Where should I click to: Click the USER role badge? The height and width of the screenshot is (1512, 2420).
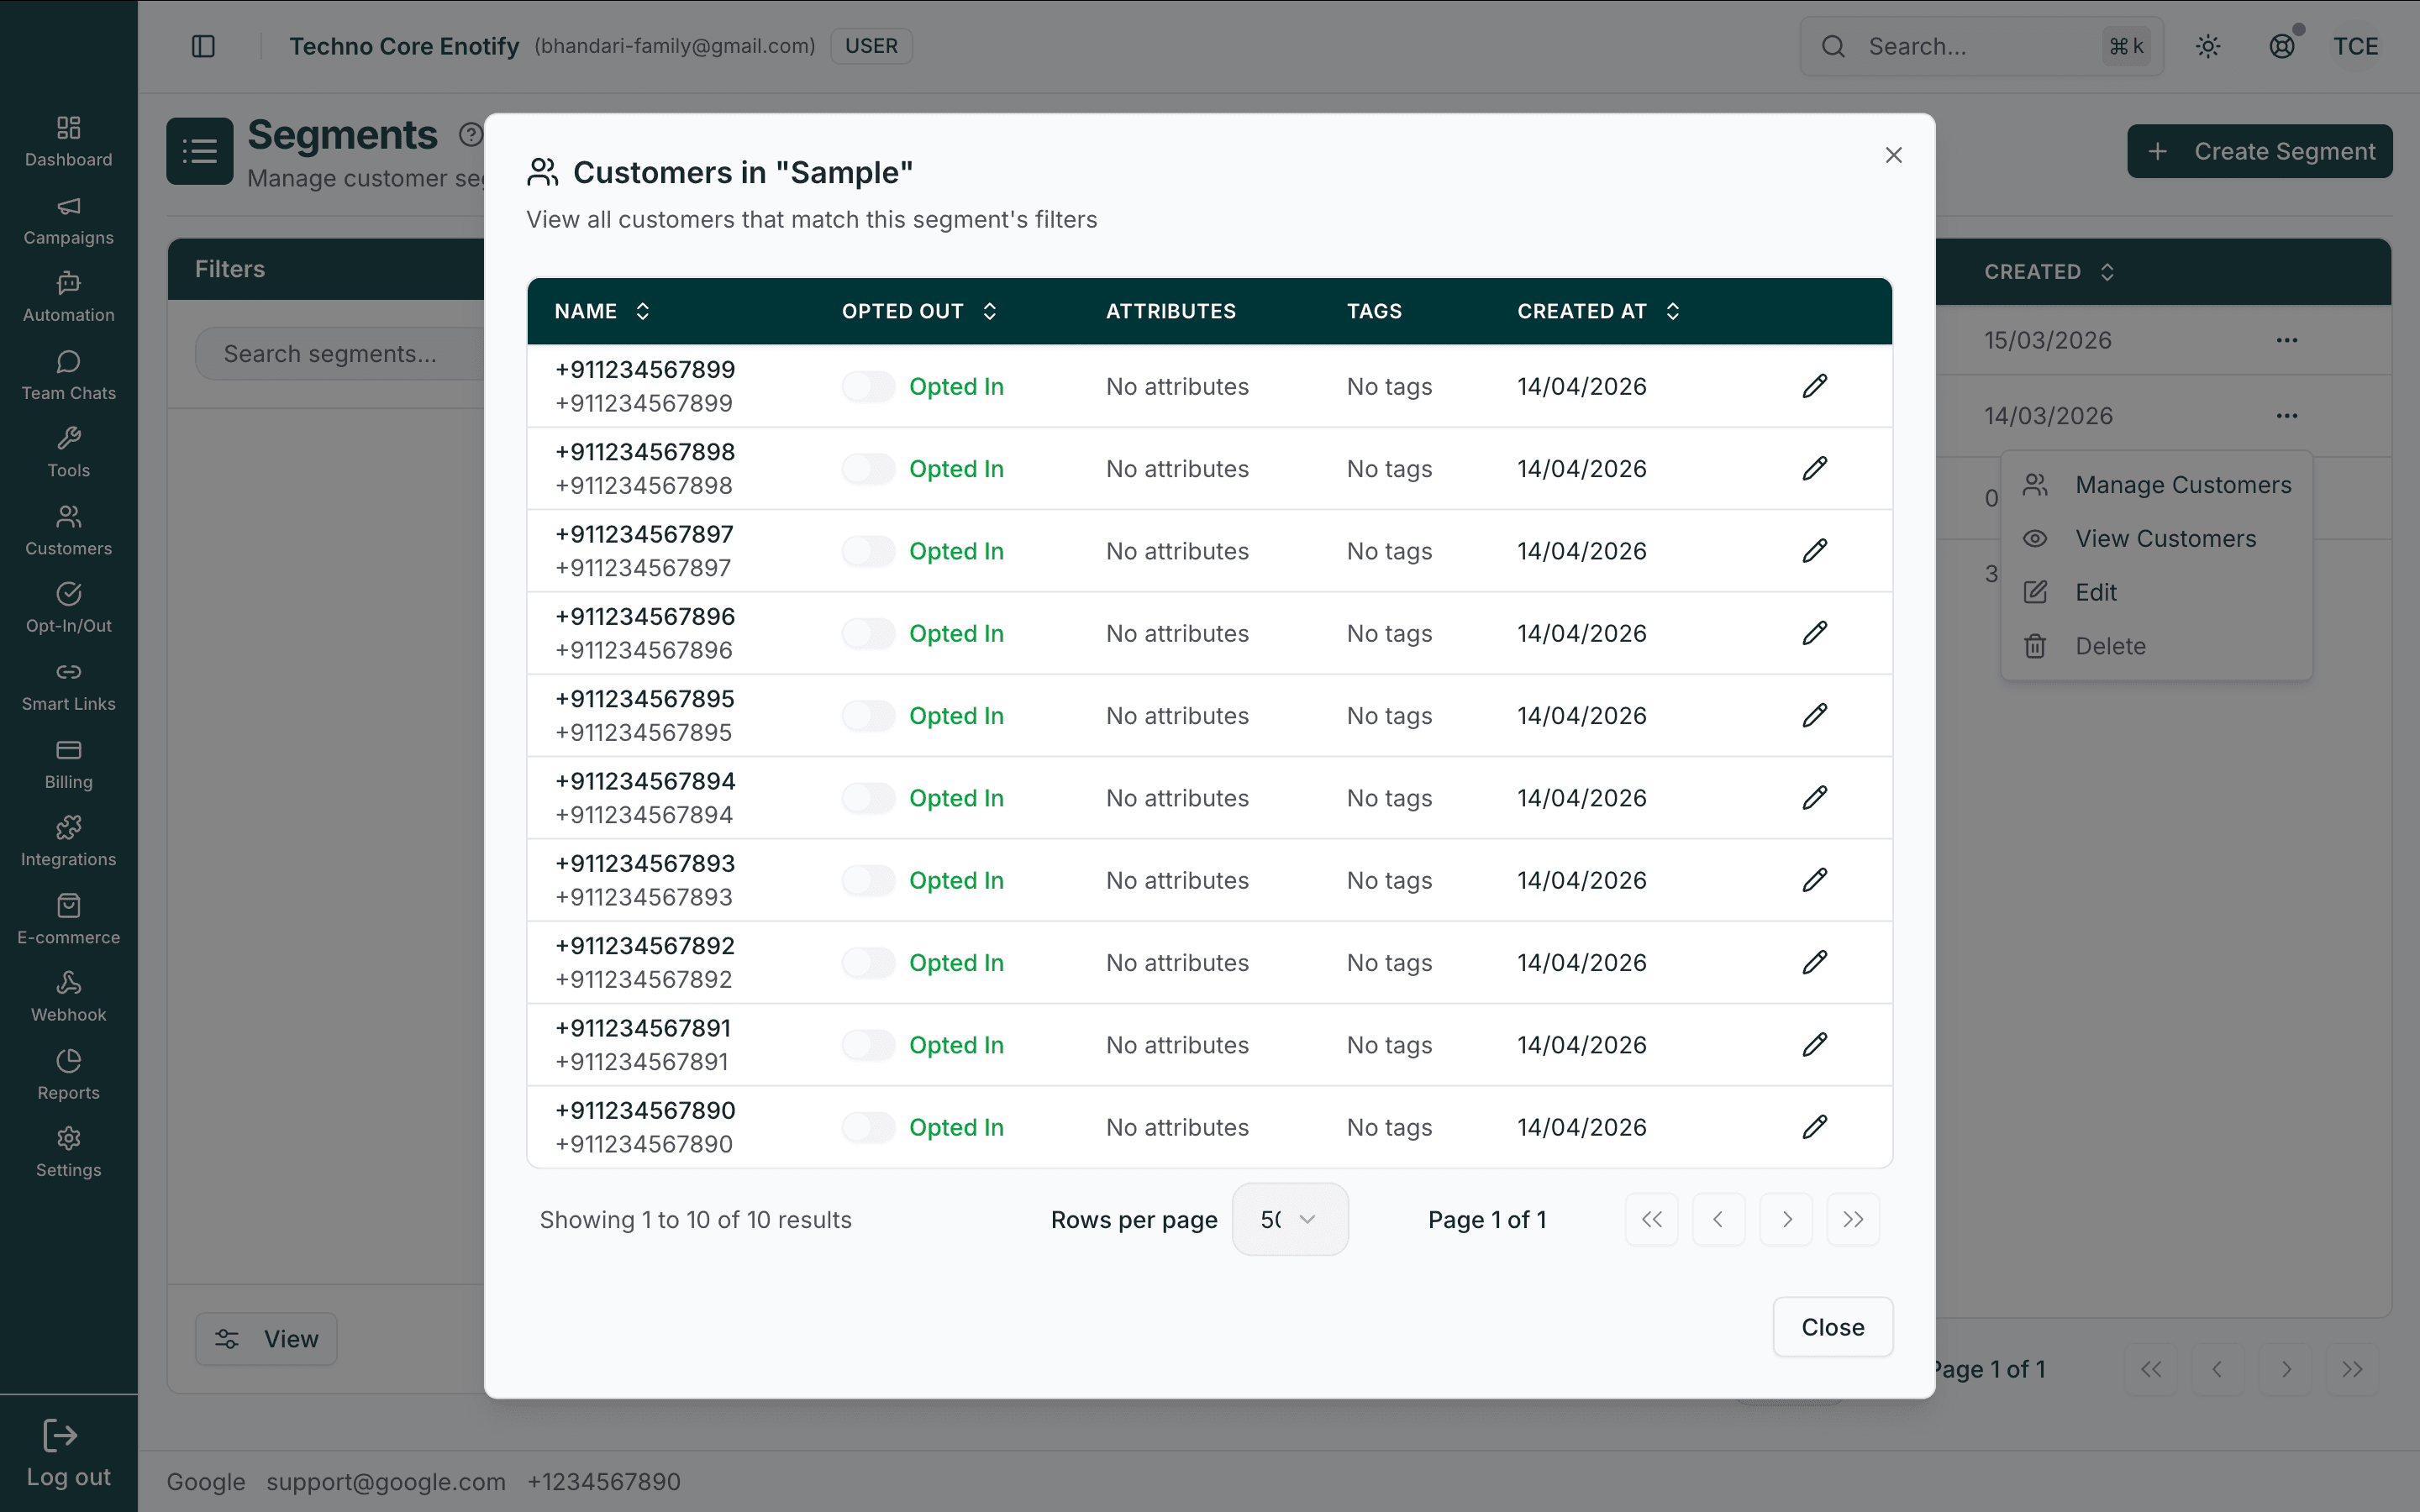871,46
